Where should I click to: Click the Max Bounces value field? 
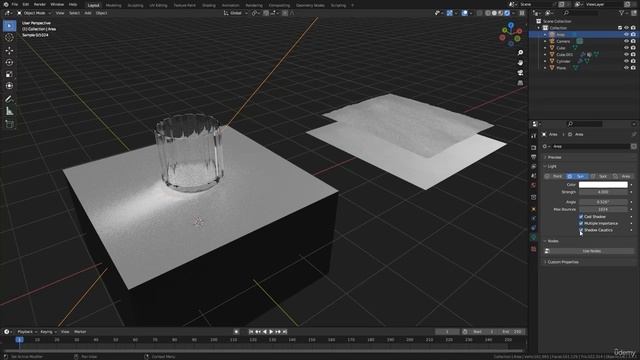(603, 209)
